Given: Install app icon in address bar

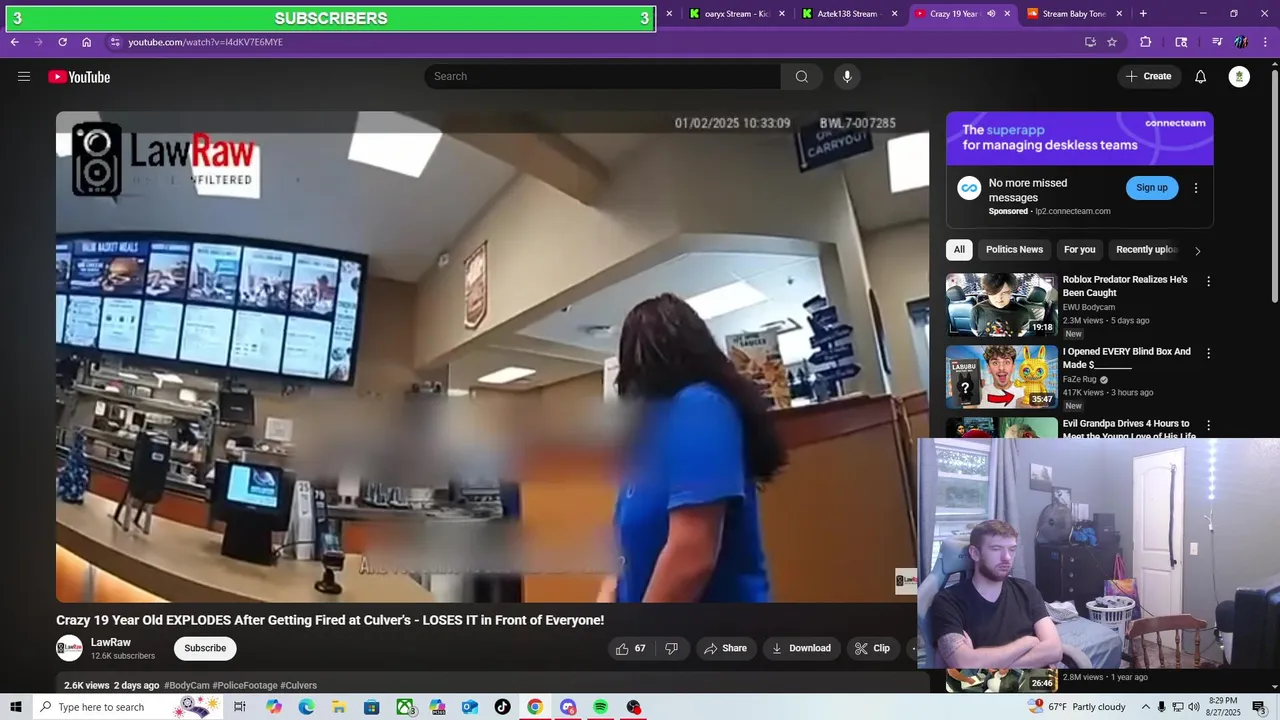Looking at the screenshot, I should [1090, 42].
